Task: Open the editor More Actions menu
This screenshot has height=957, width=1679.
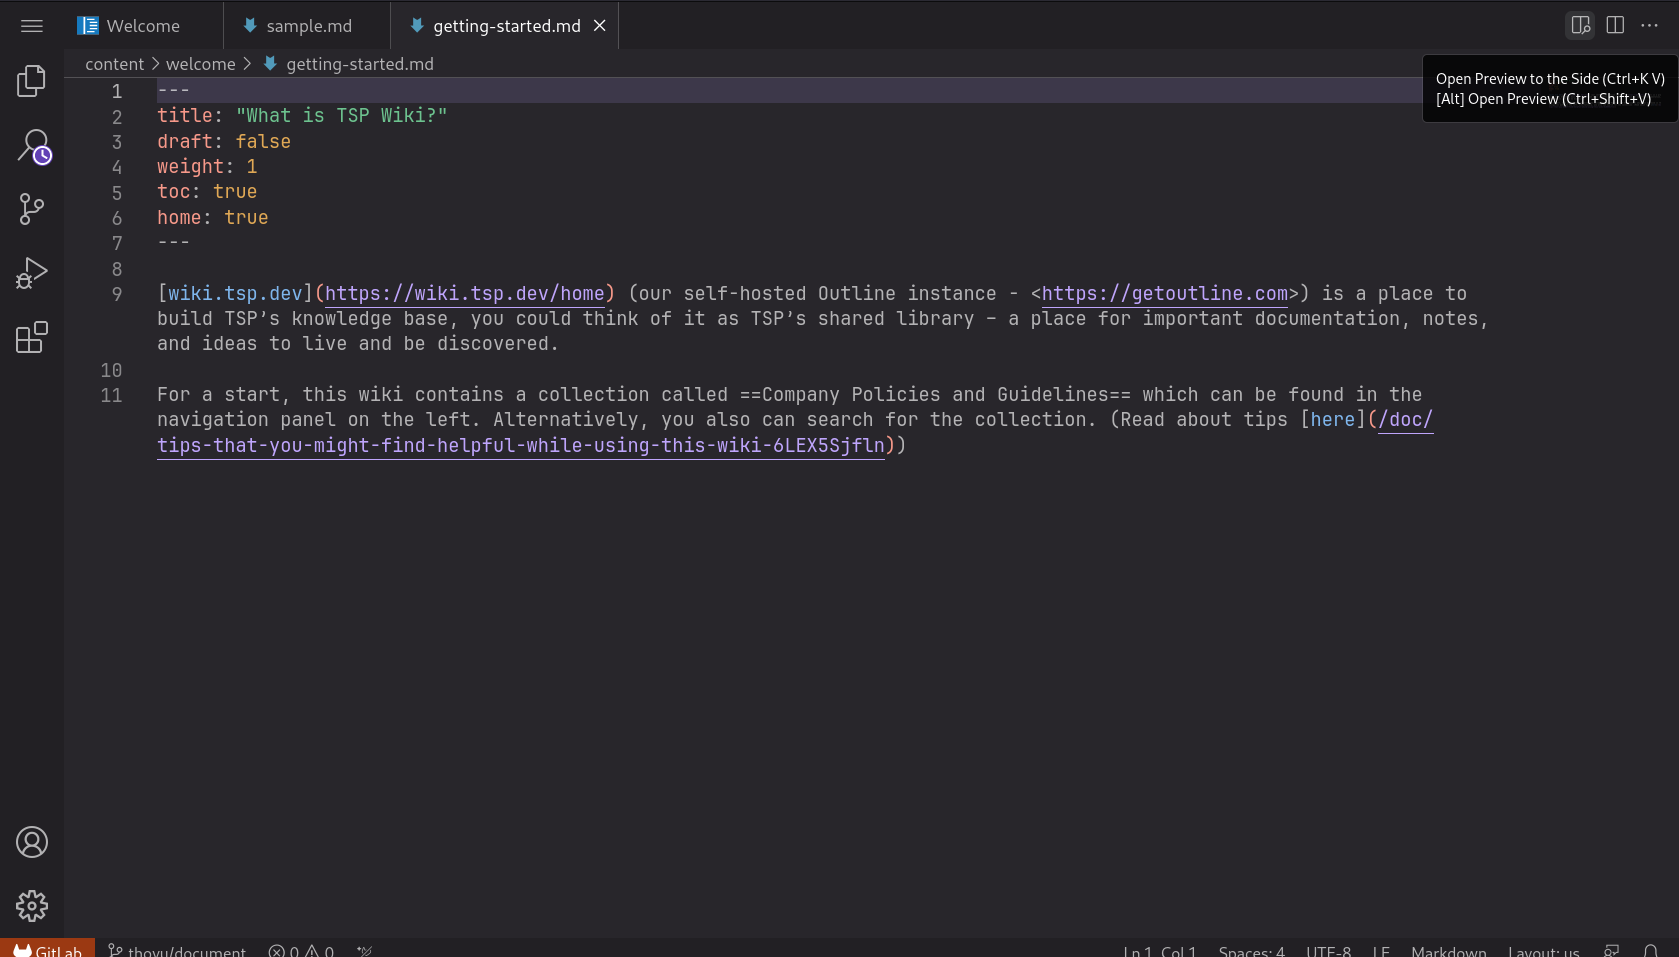Action: [1650, 25]
